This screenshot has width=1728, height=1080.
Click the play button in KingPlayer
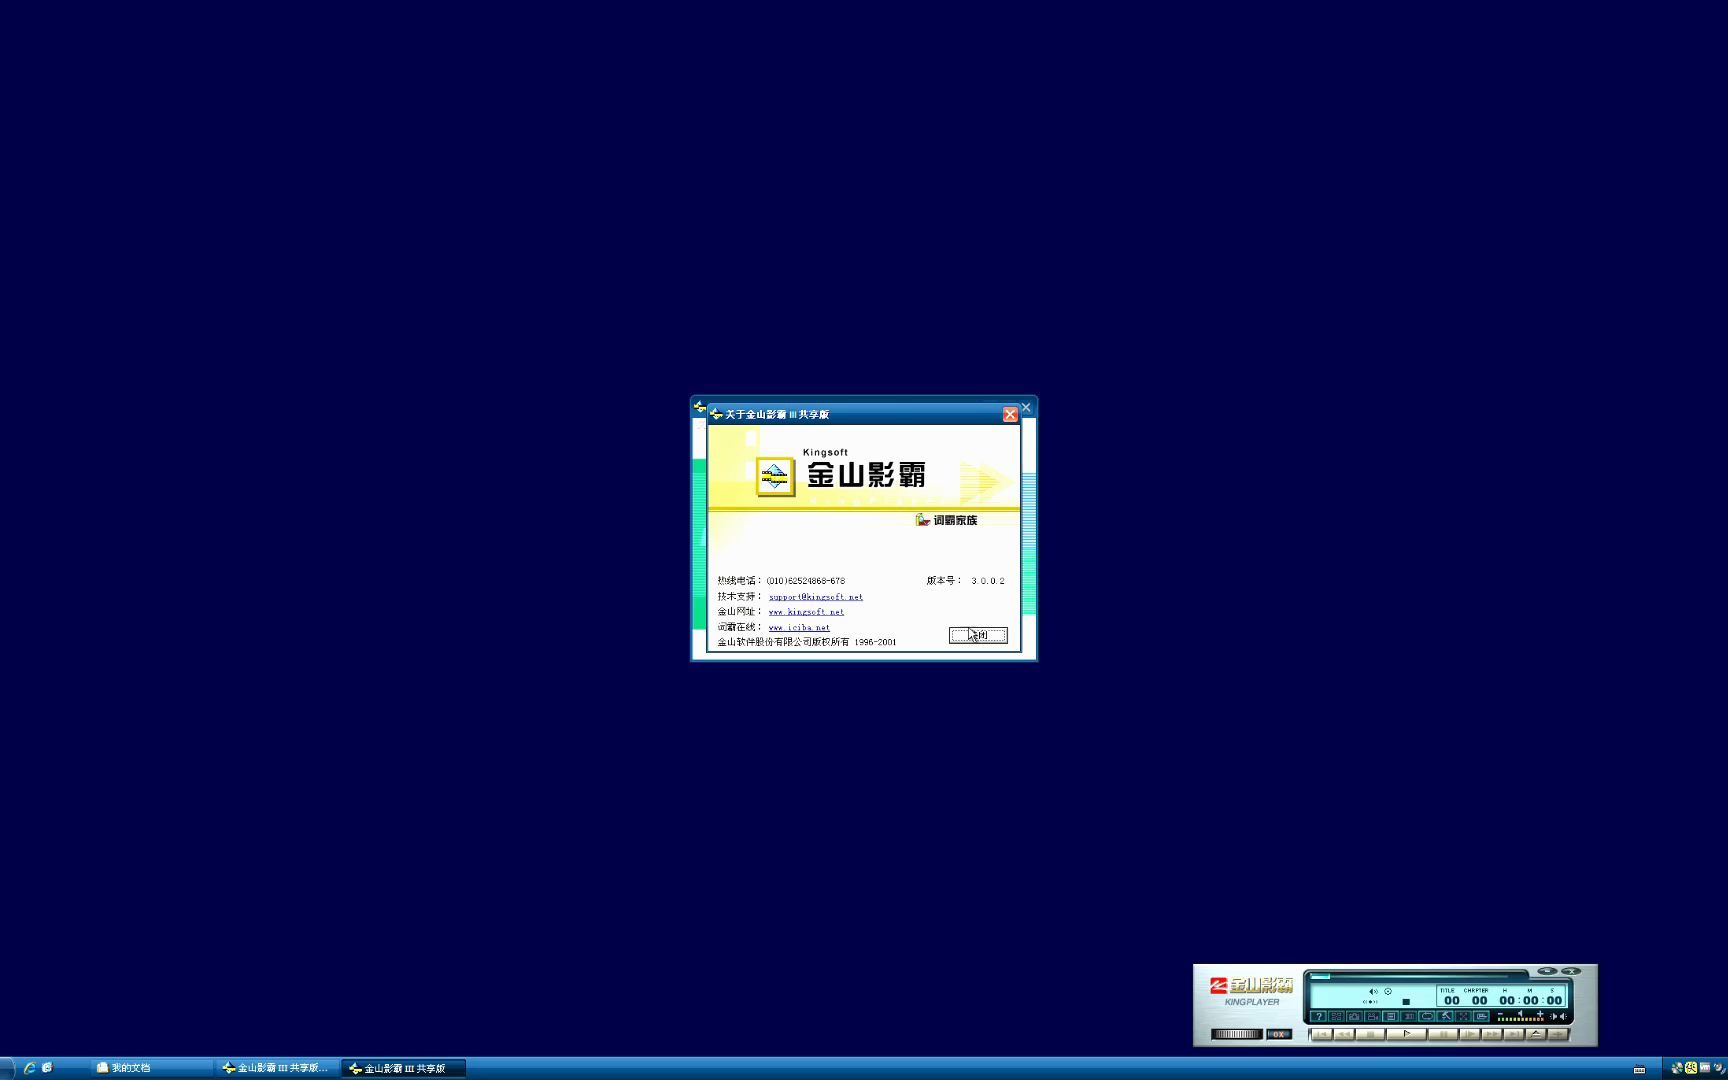pos(1406,1034)
